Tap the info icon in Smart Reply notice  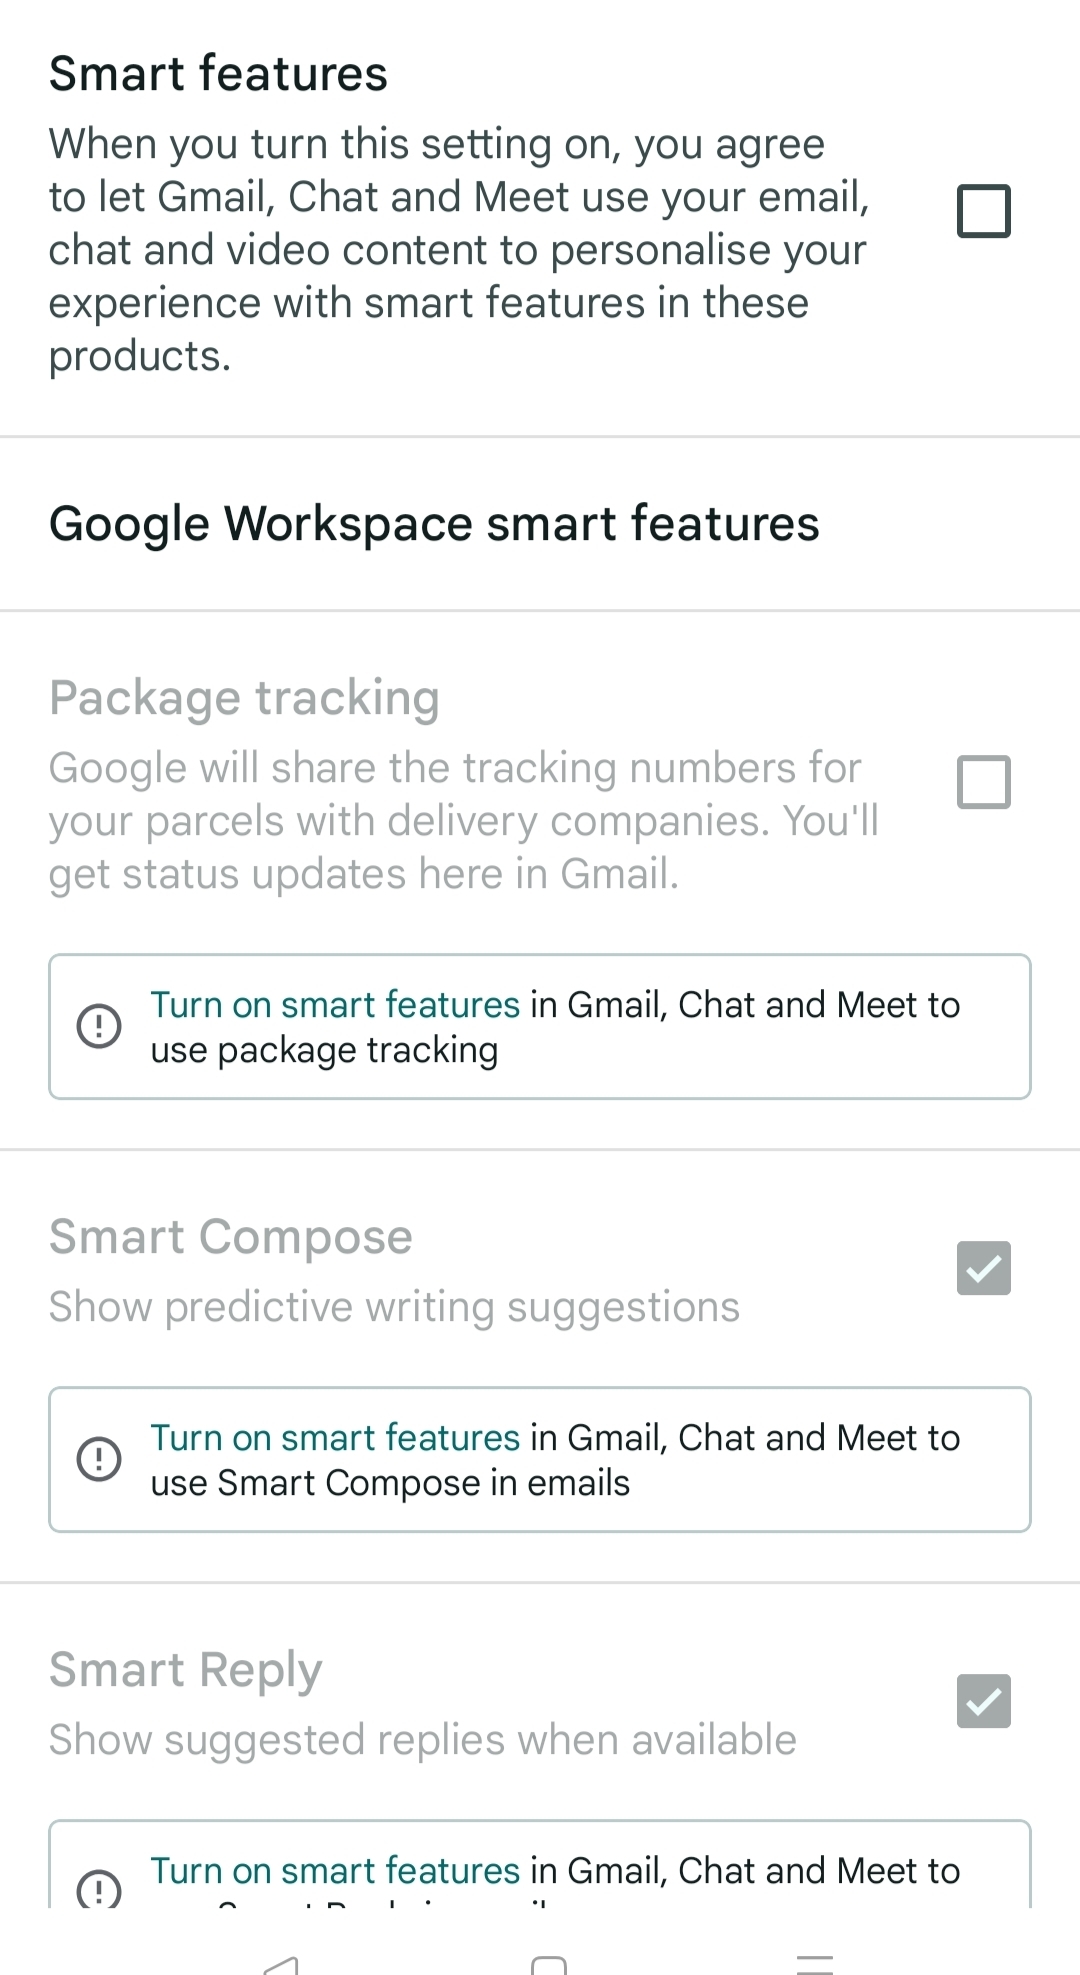99,1888
